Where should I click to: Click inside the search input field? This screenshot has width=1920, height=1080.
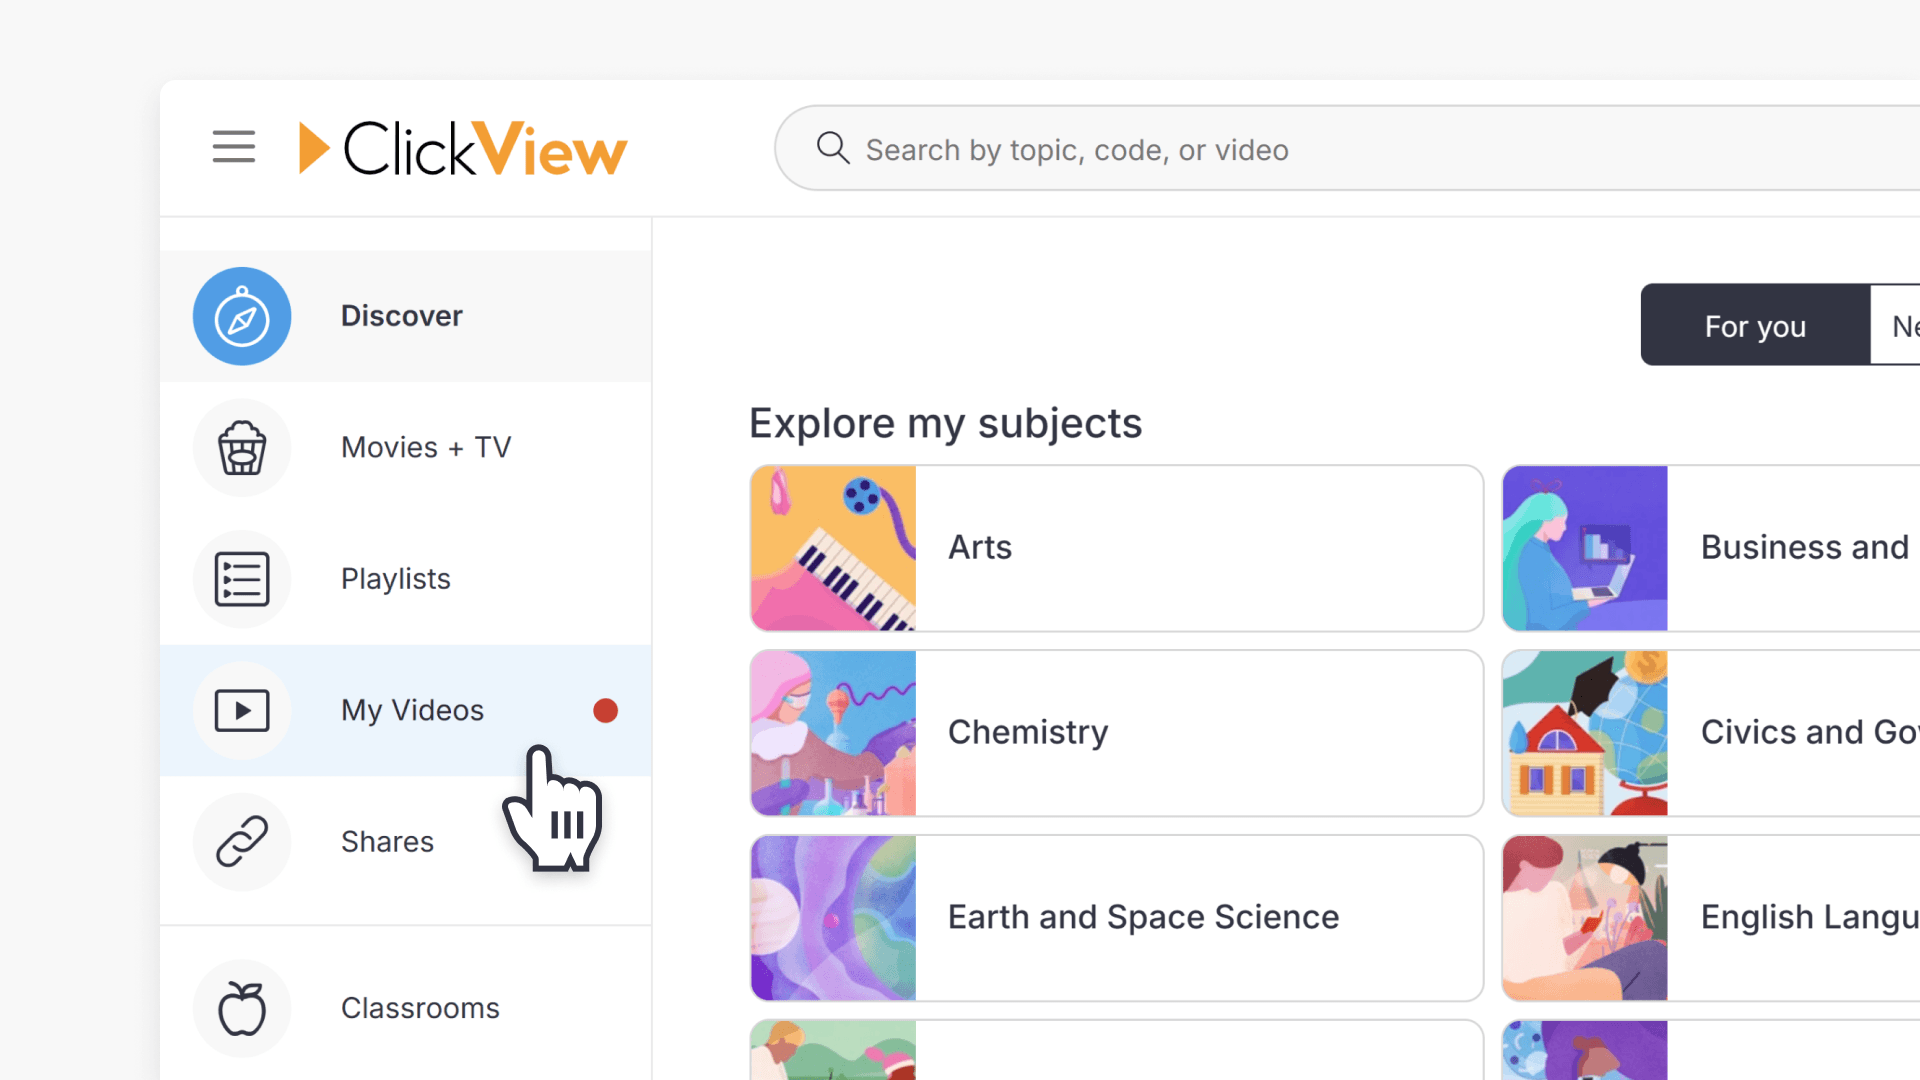[1200, 148]
